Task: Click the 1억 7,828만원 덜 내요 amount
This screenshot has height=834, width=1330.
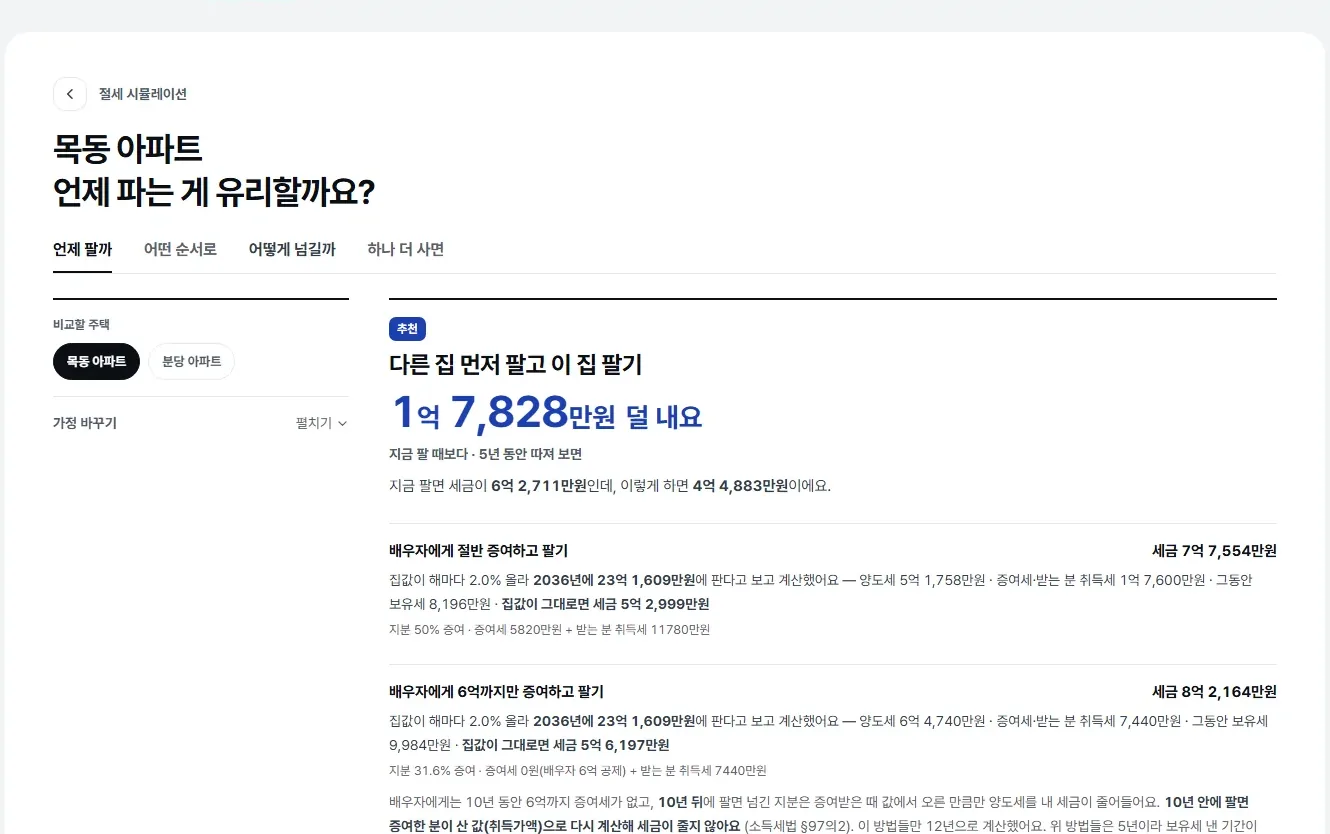Action: tap(546, 412)
